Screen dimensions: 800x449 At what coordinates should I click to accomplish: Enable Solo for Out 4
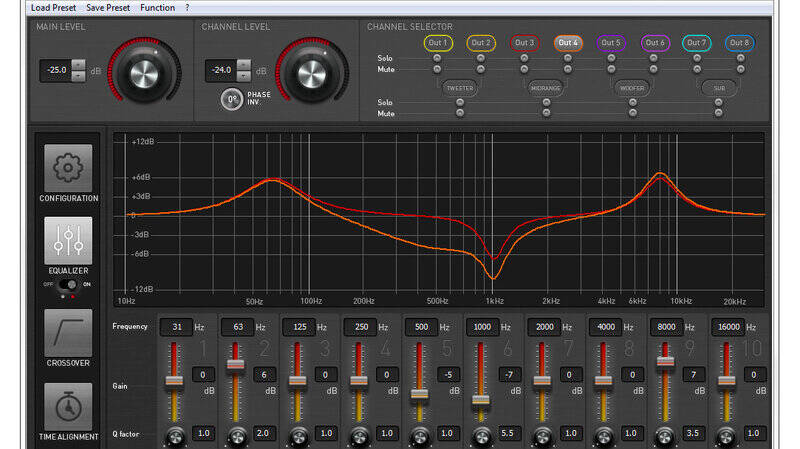567,58
